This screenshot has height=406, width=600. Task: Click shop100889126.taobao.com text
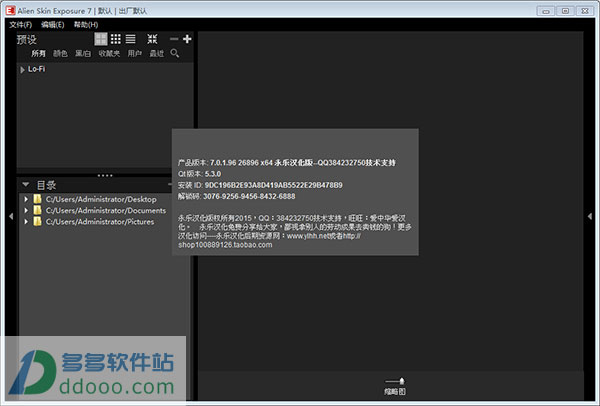coord(225,245)
